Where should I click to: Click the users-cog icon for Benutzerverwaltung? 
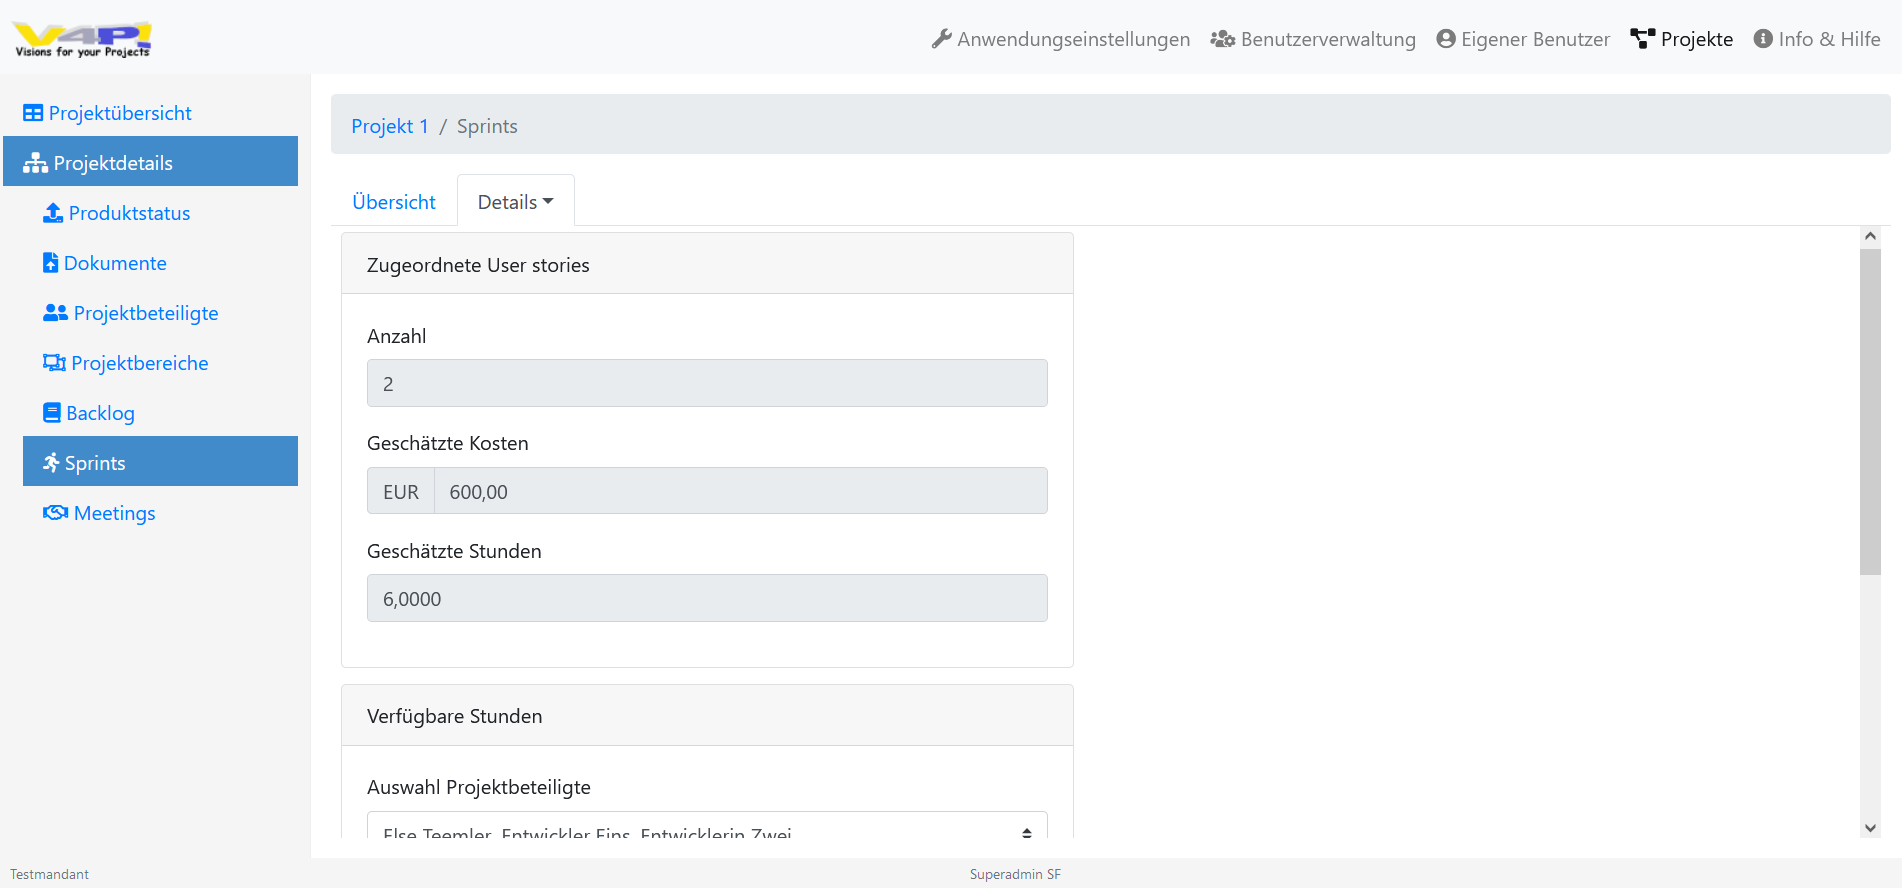pos(1222,39)
